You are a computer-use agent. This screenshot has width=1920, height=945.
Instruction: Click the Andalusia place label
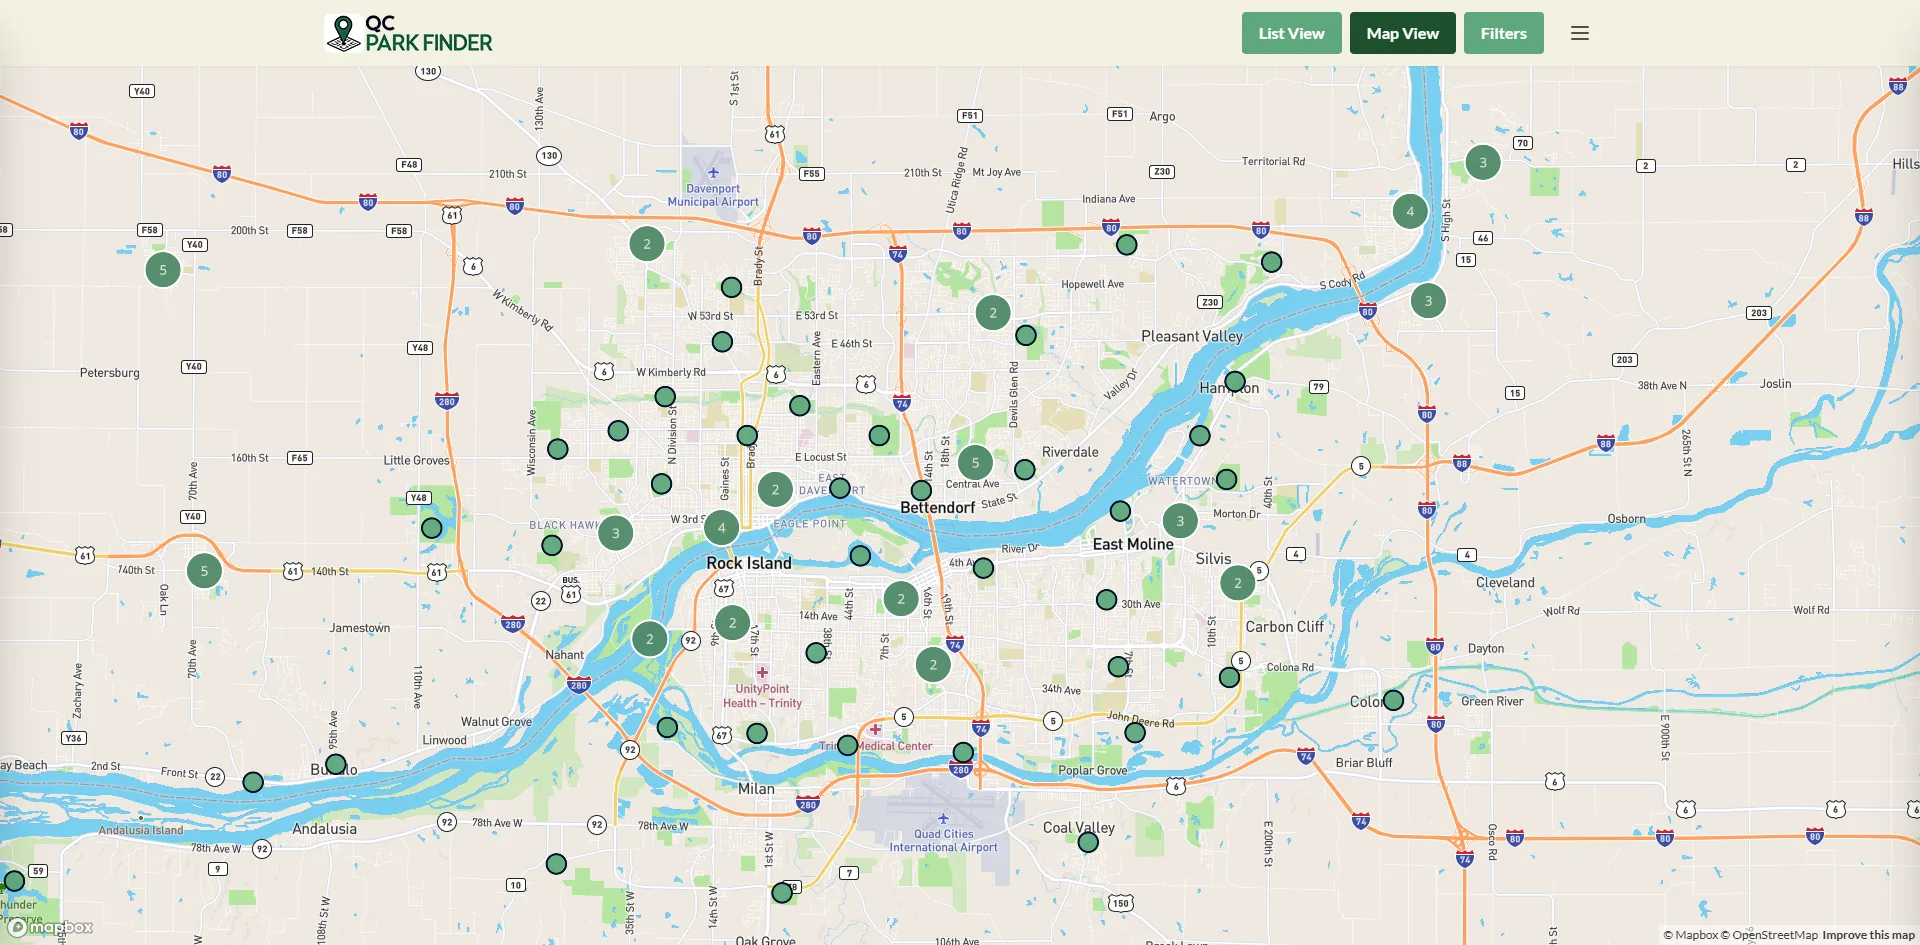click(x=324, y=829)
